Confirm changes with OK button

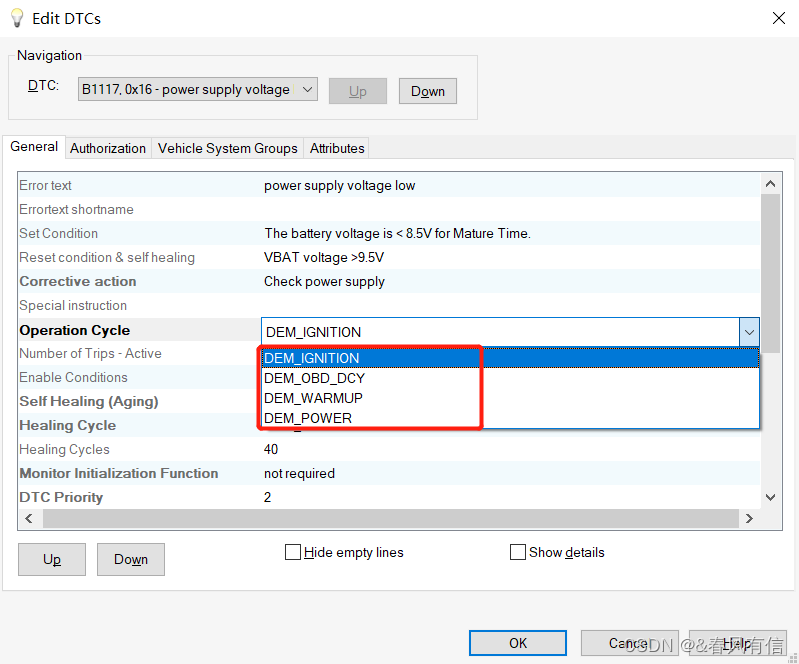click(x=518, y=643)
